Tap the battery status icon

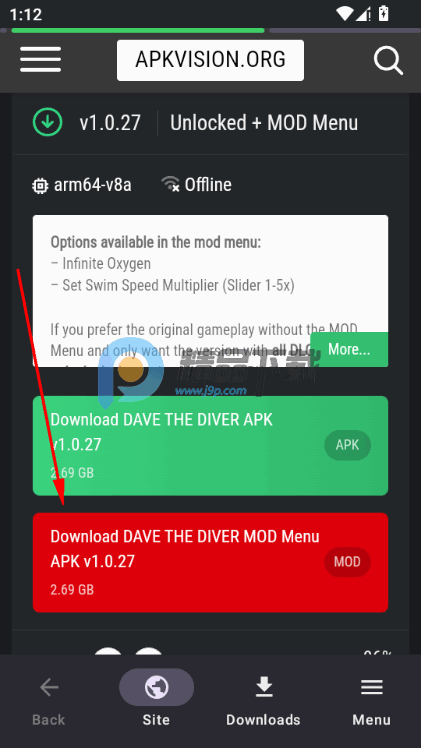(383, 13)
